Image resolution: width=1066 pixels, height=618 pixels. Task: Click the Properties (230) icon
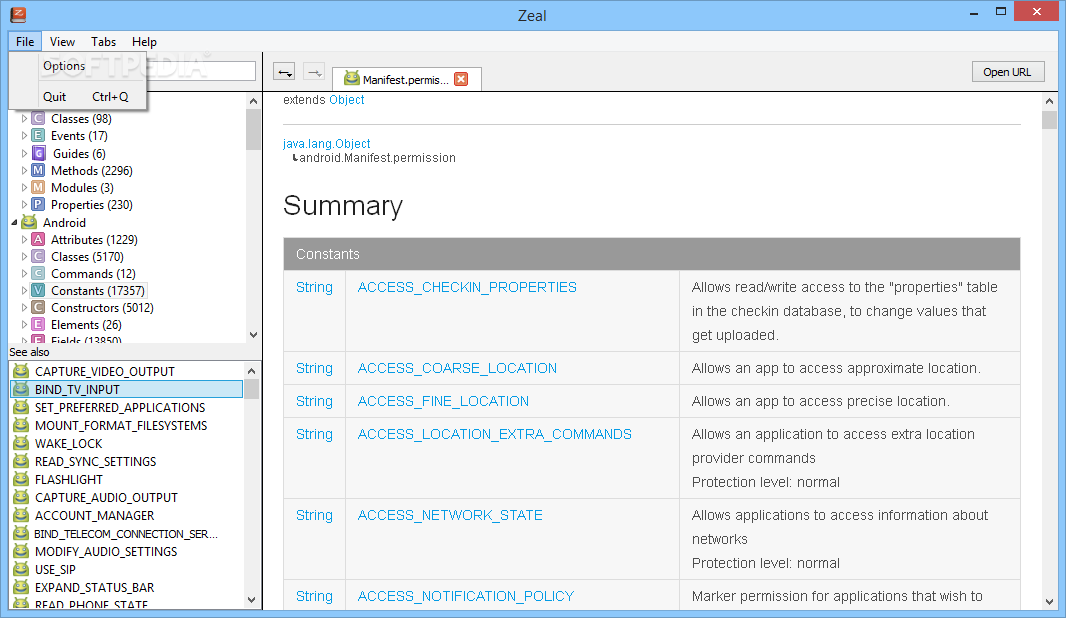pyautogui.click(x=39, y=204)
